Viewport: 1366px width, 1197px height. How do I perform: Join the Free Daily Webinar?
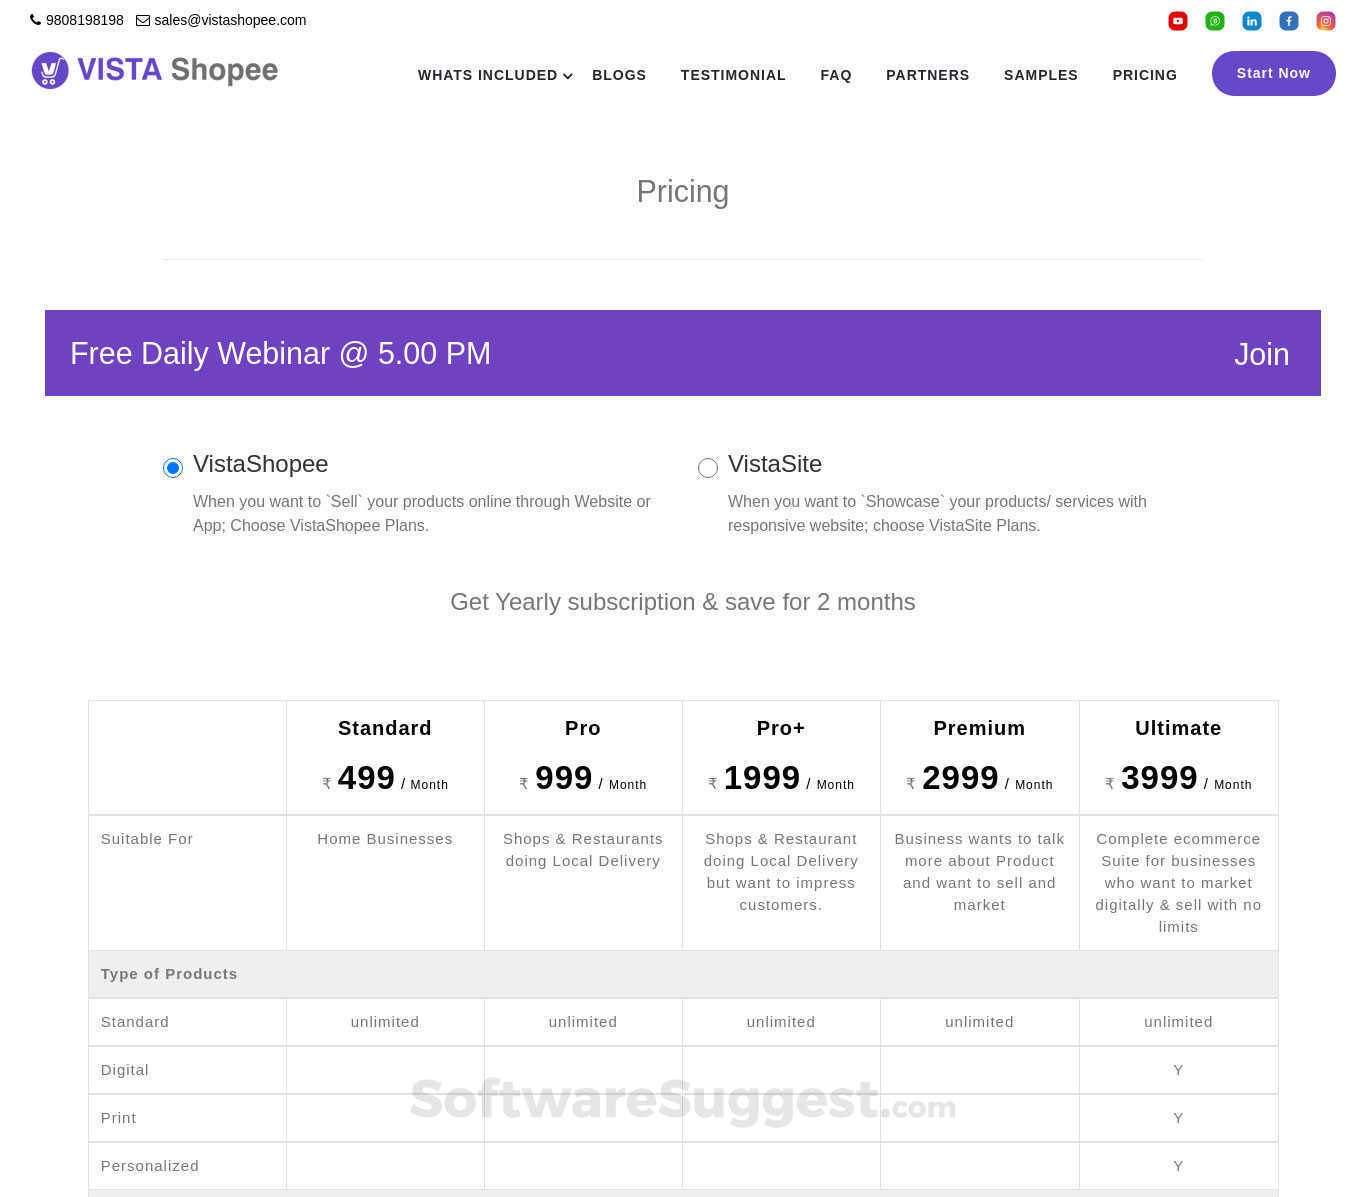point(1261,354)
